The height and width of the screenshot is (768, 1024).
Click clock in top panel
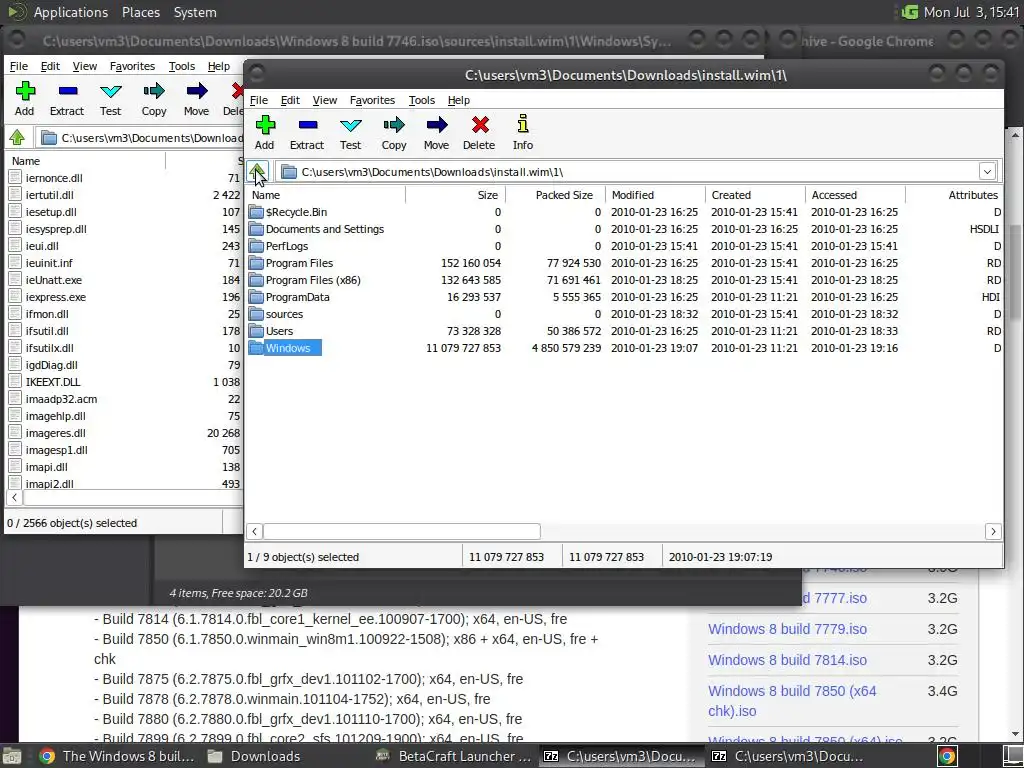point(970,12)
